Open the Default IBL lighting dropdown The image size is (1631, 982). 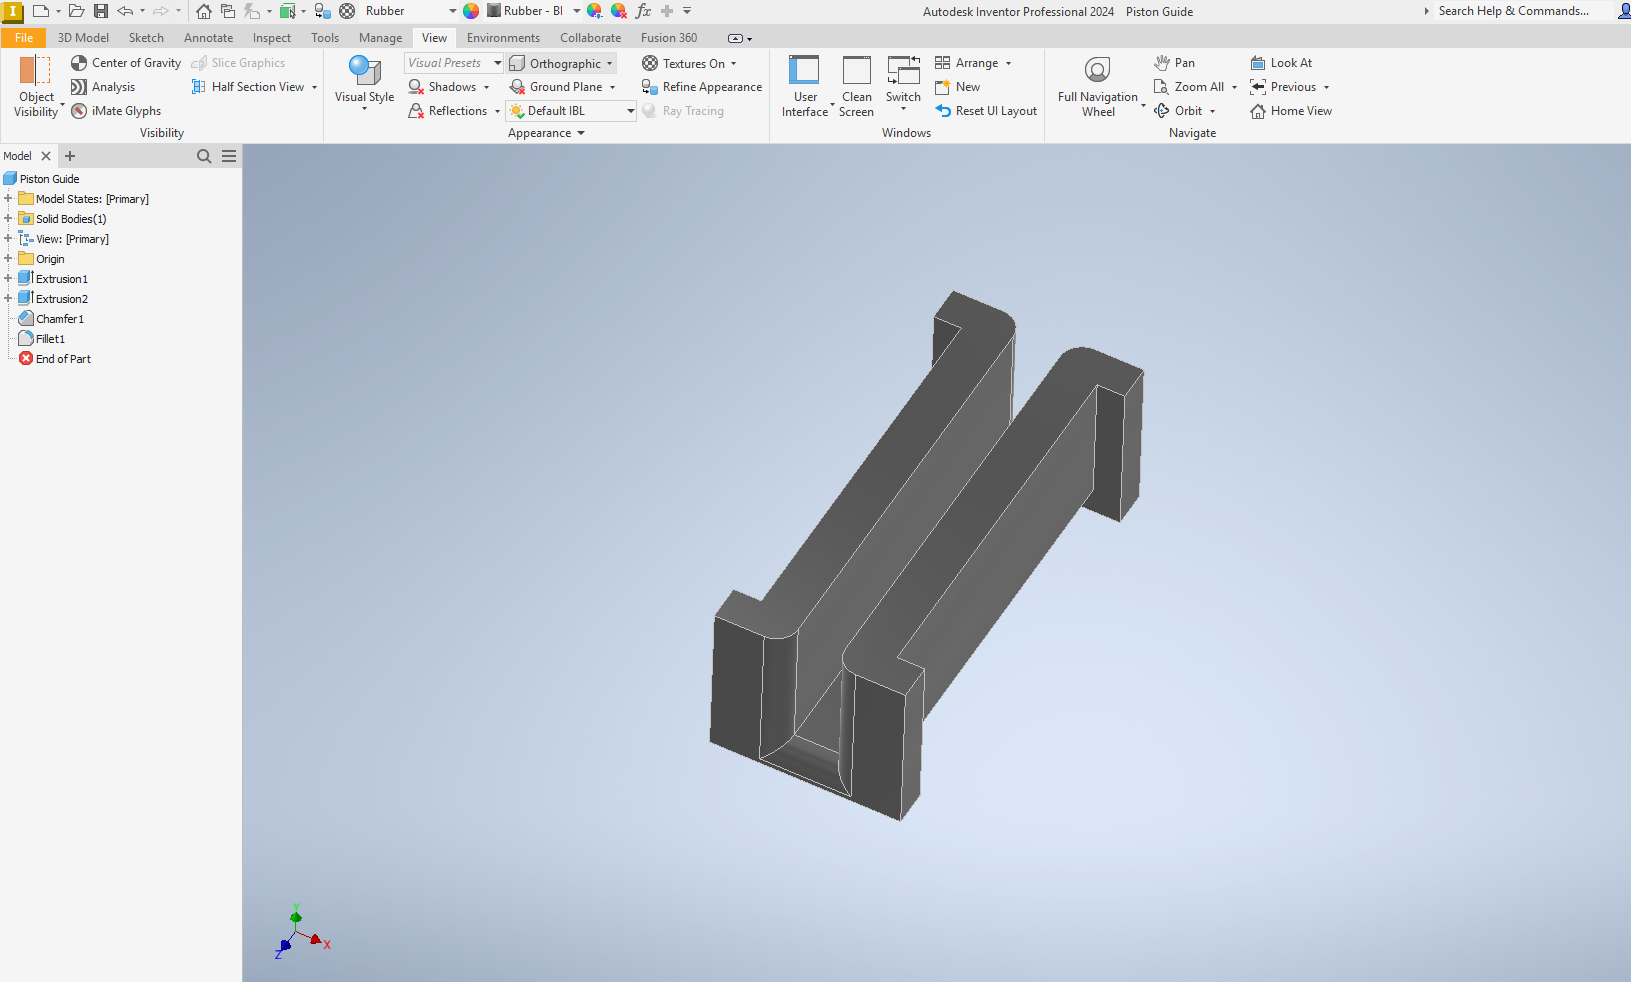[571, 111]
